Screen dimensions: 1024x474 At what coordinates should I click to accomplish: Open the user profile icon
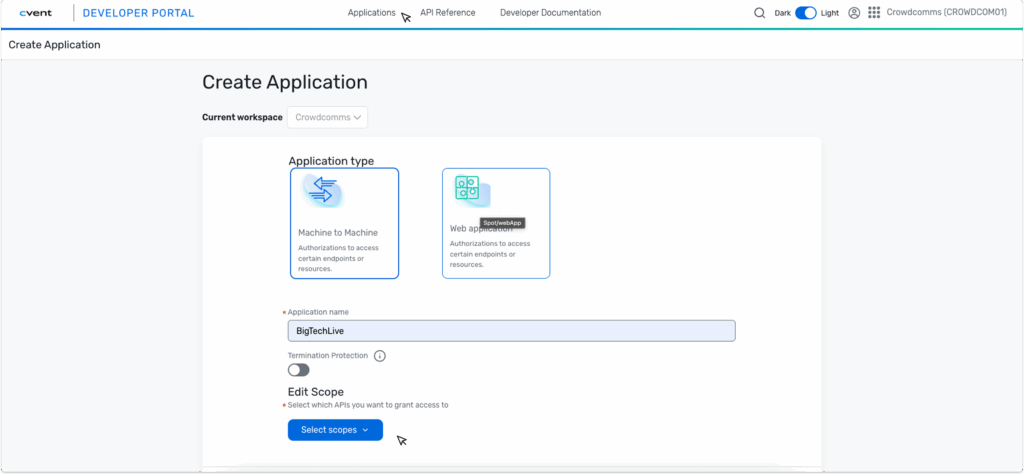click(854, 13)
